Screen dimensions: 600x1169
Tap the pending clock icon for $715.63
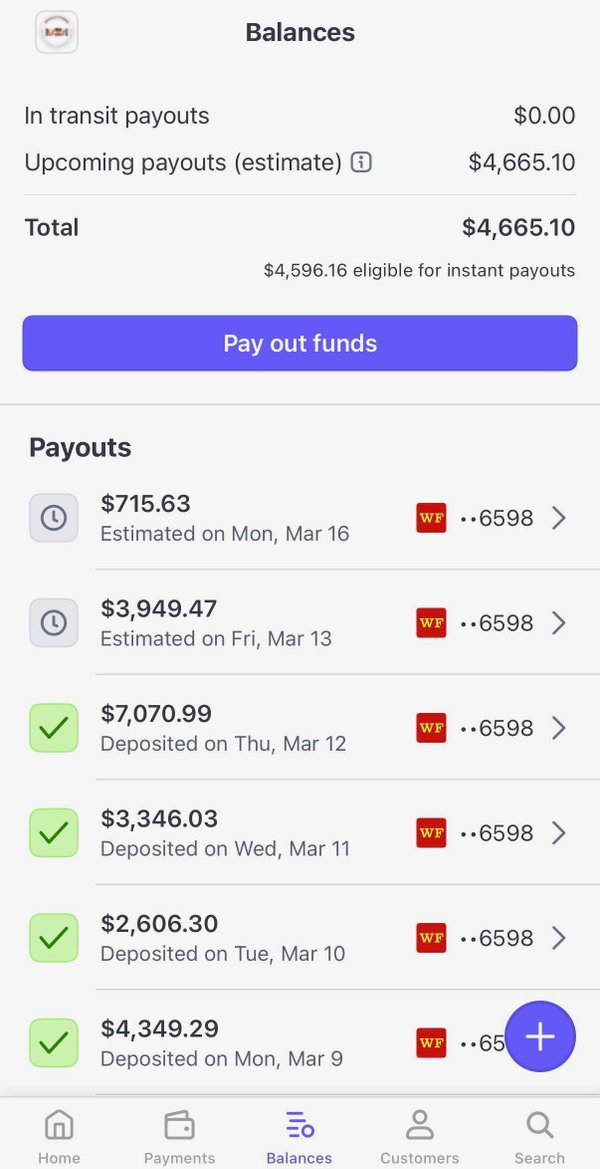[x=53, y=518]
